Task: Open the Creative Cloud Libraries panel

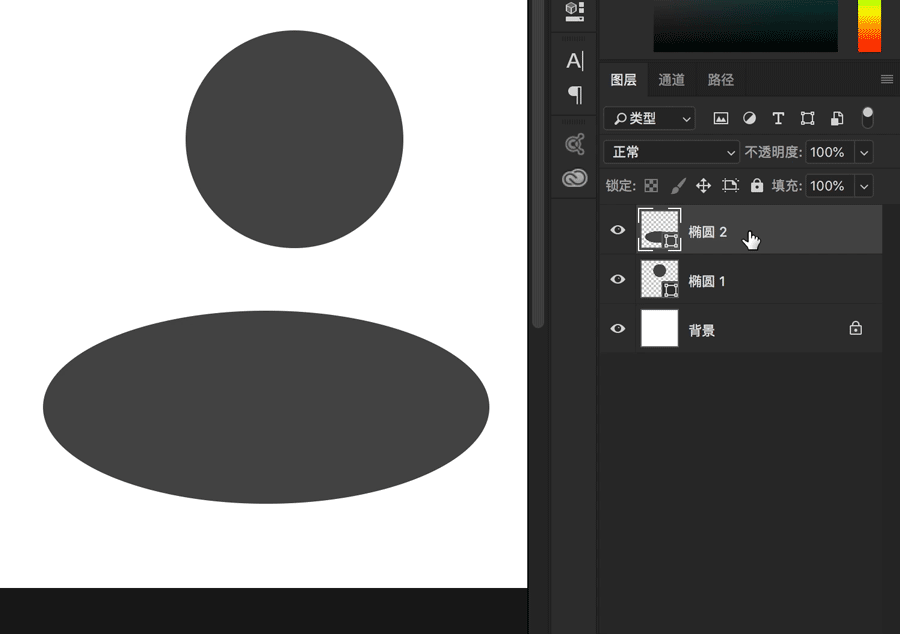Action: 574,178
